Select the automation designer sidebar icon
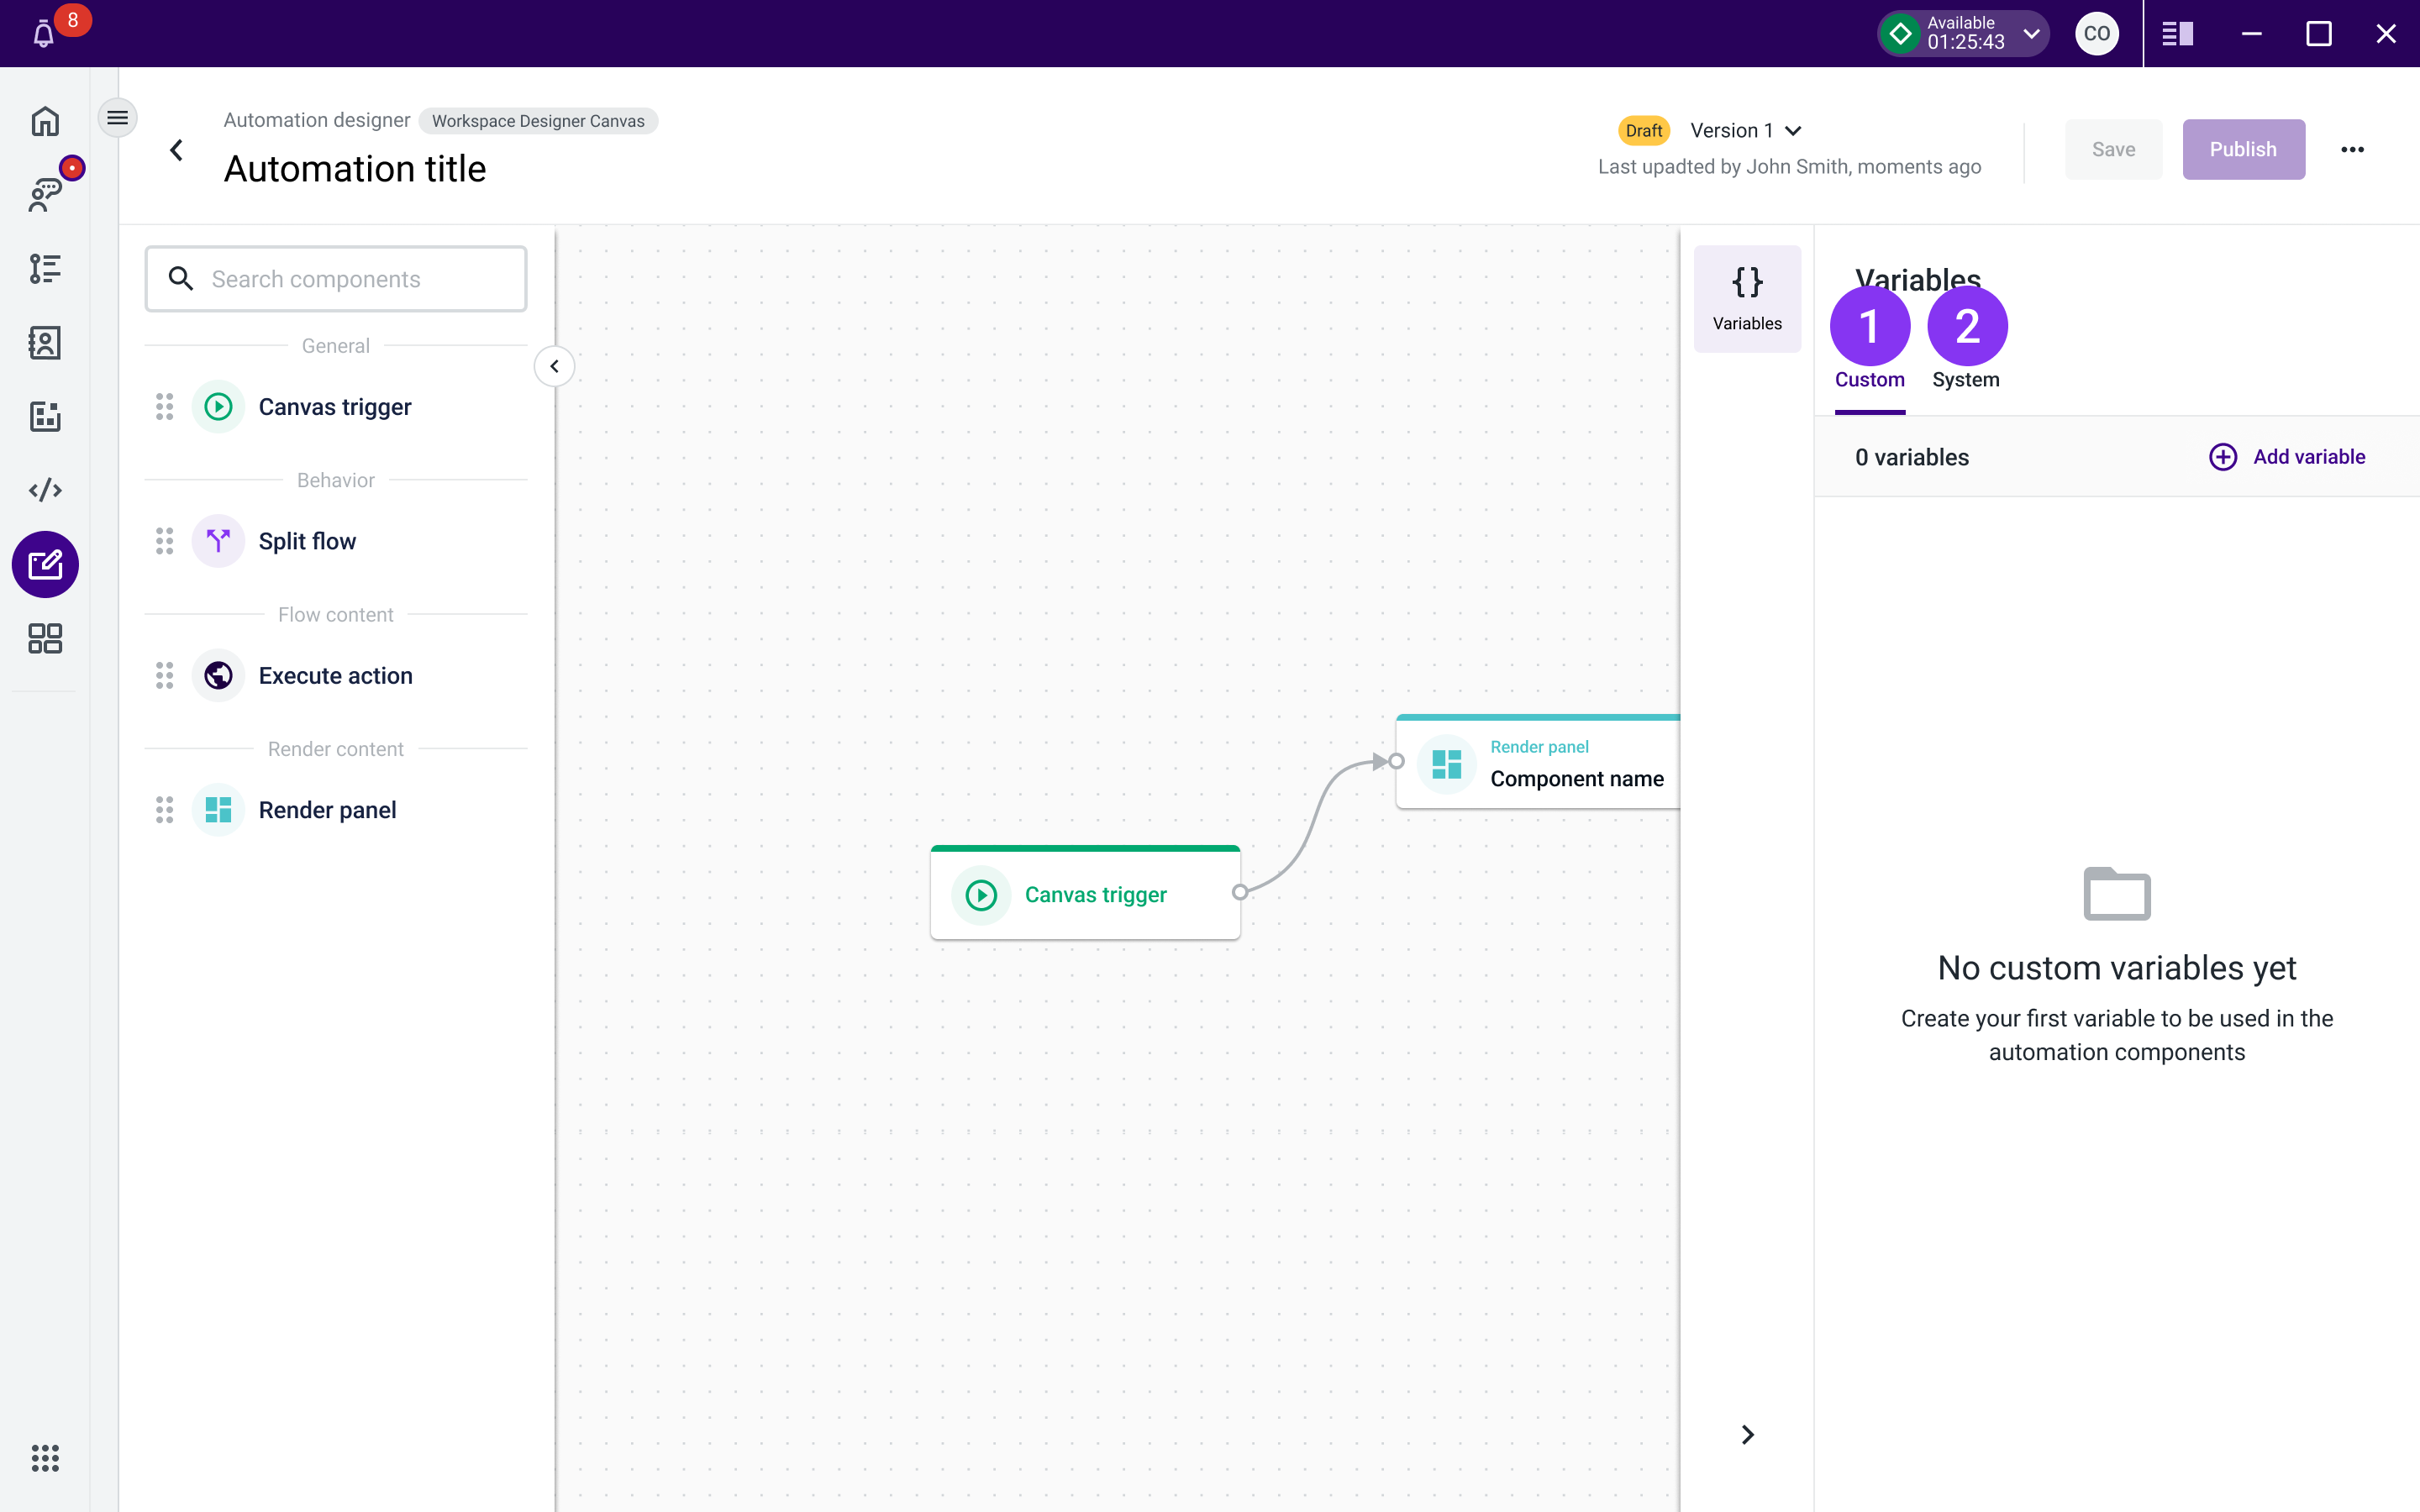Screen dimensions: 2420x1512 click(x=45, y=565)
